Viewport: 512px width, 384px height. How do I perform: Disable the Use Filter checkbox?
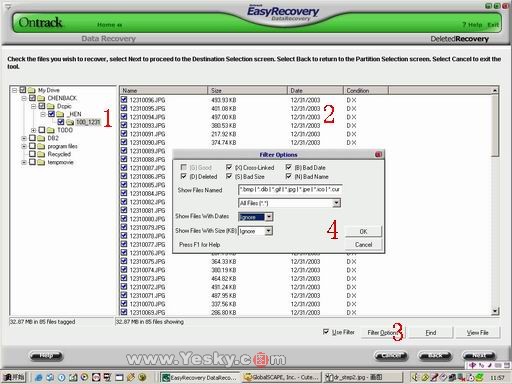(x=326, y=332)
